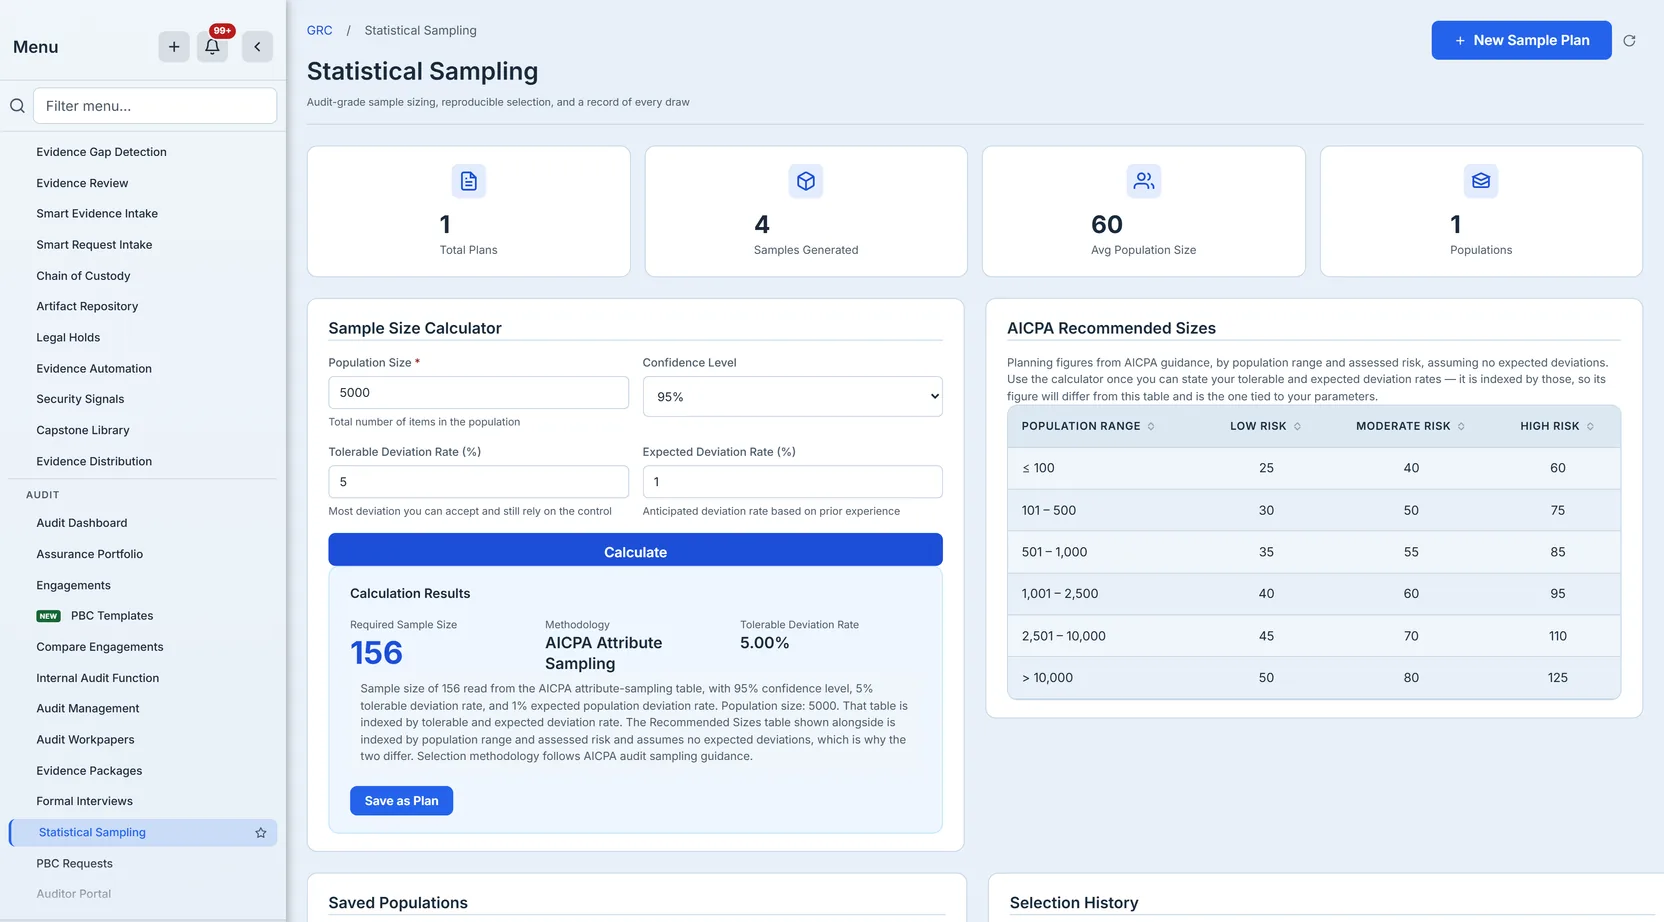The height and width of the screenshot is (922, 1664).
Task: Open Engagements in sidebar
Action: pos(73,585)
